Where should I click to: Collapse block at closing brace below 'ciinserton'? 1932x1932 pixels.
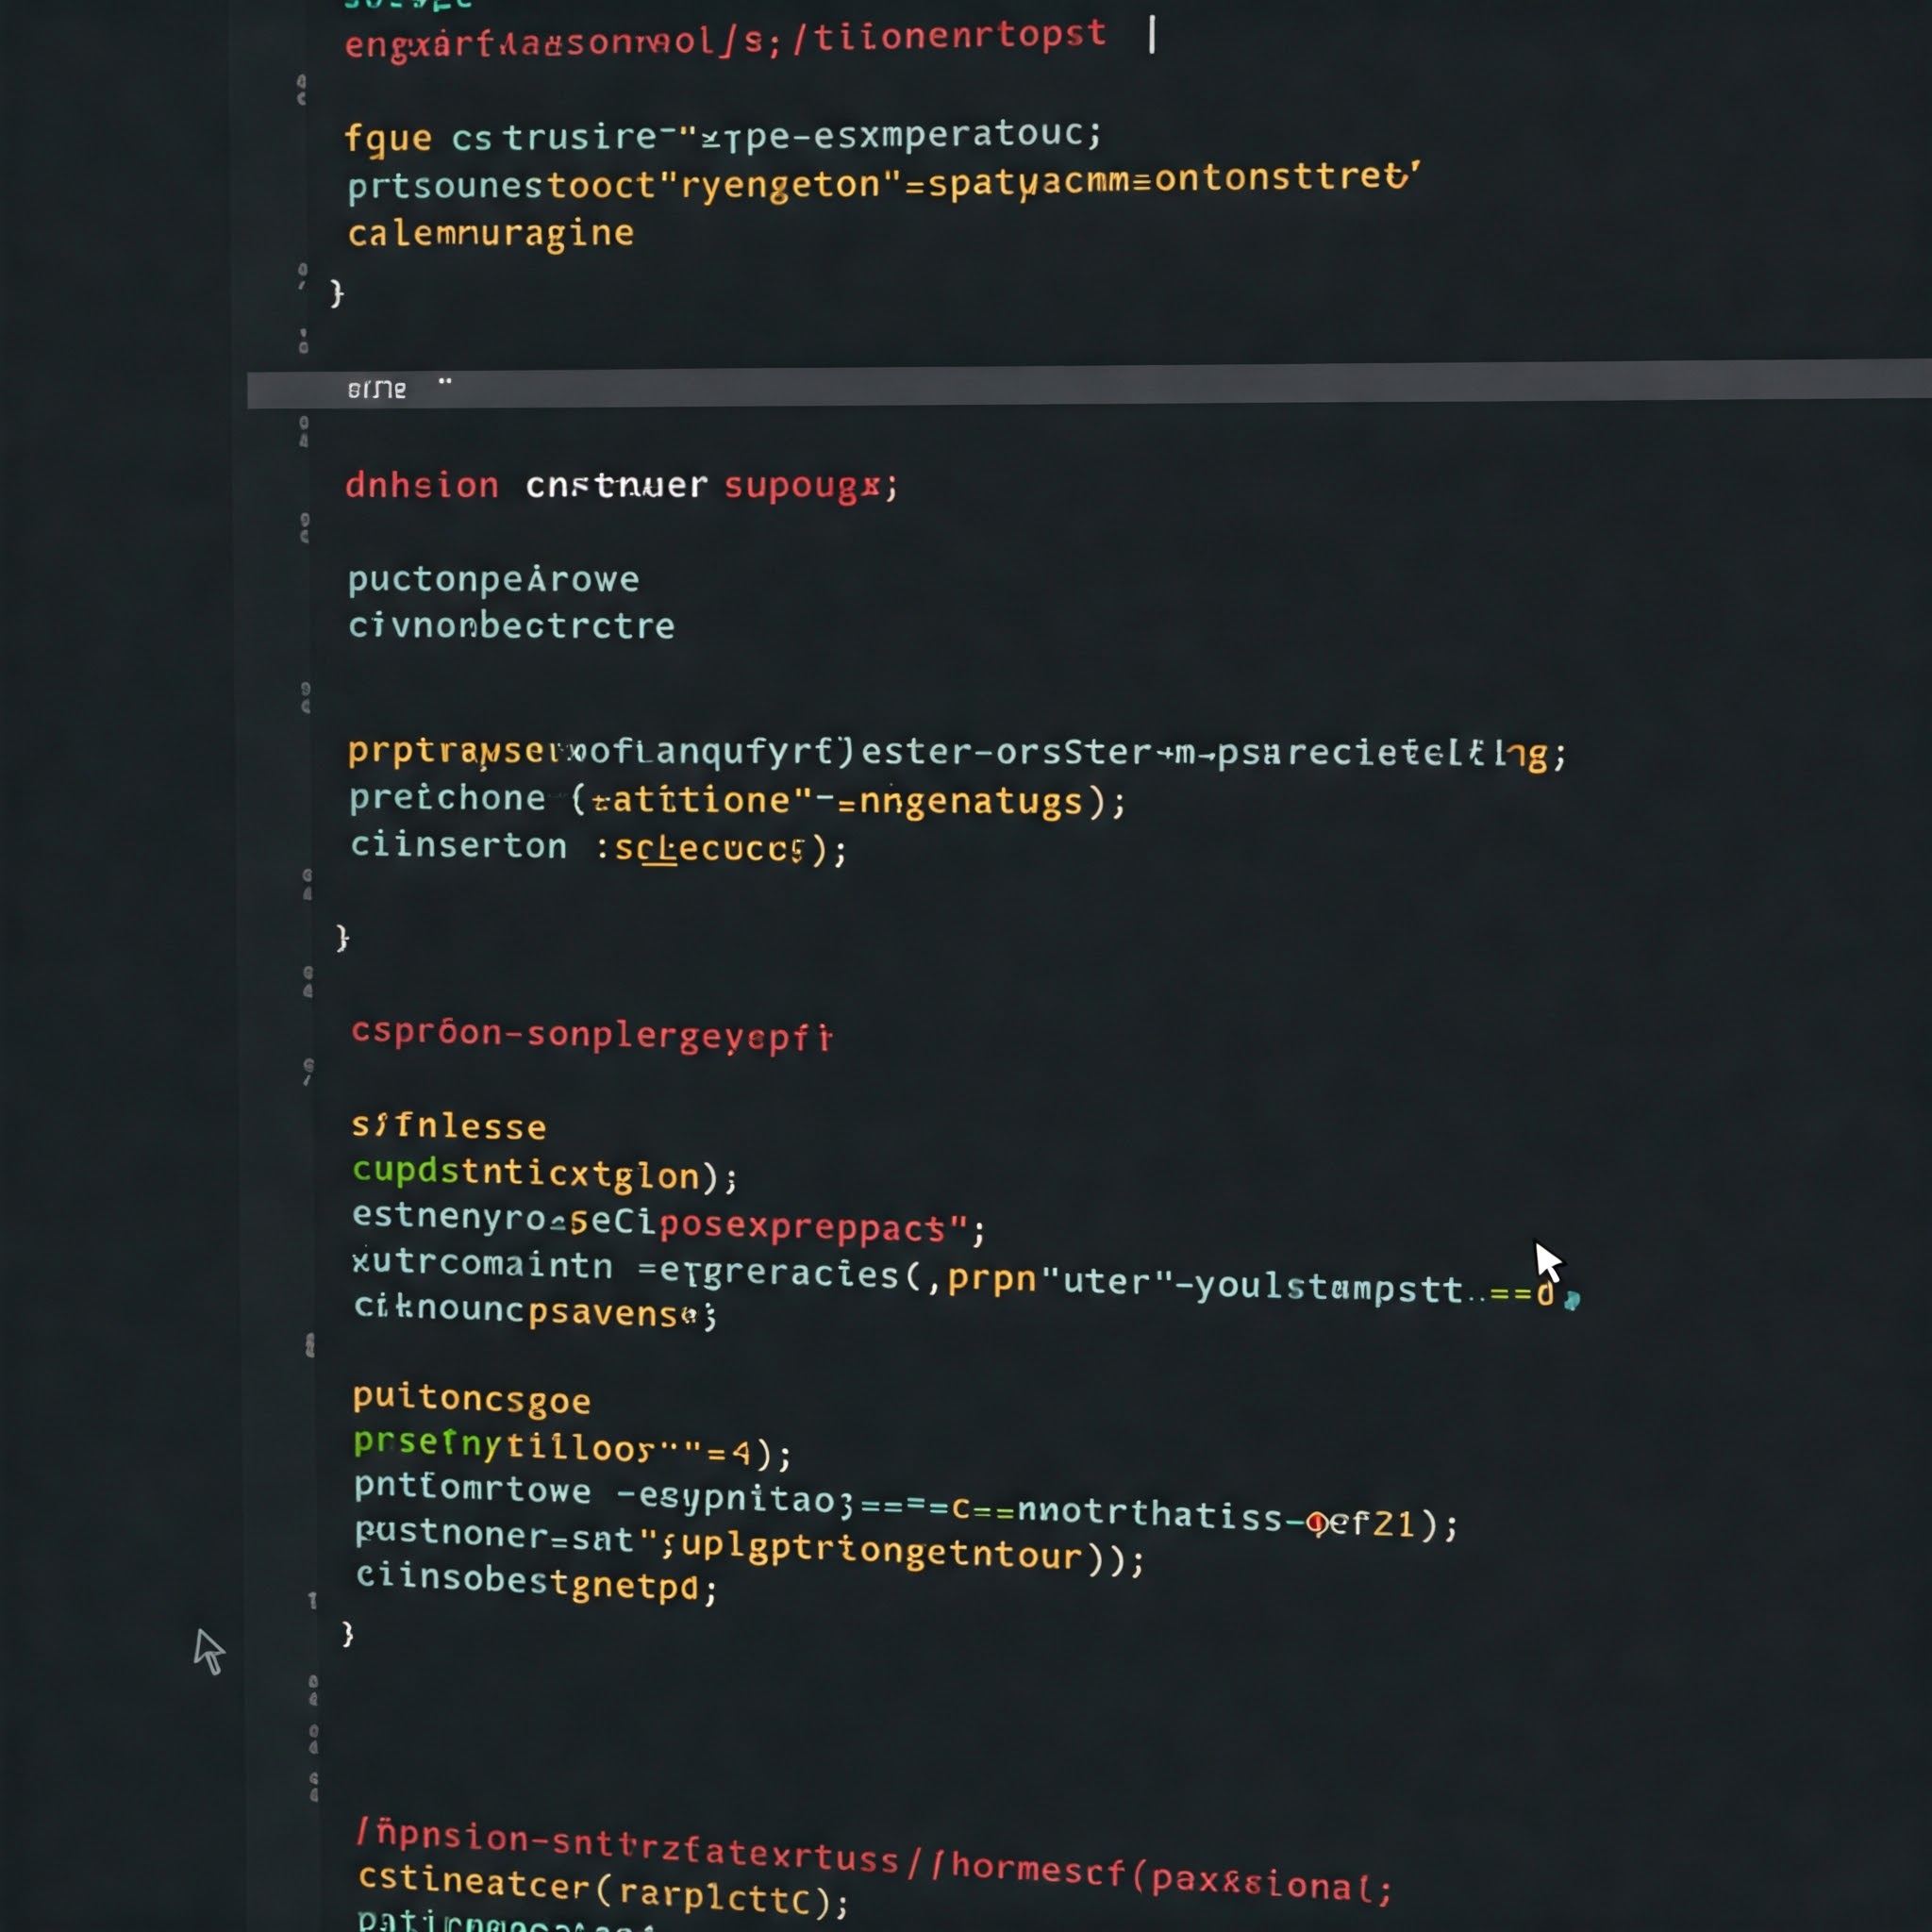342,937
